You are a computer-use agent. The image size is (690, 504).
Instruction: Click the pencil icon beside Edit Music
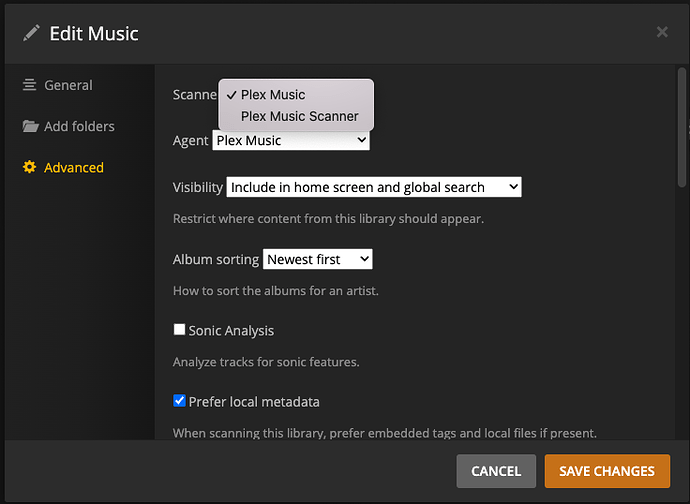pyautogui.click(x=32, y=33)
